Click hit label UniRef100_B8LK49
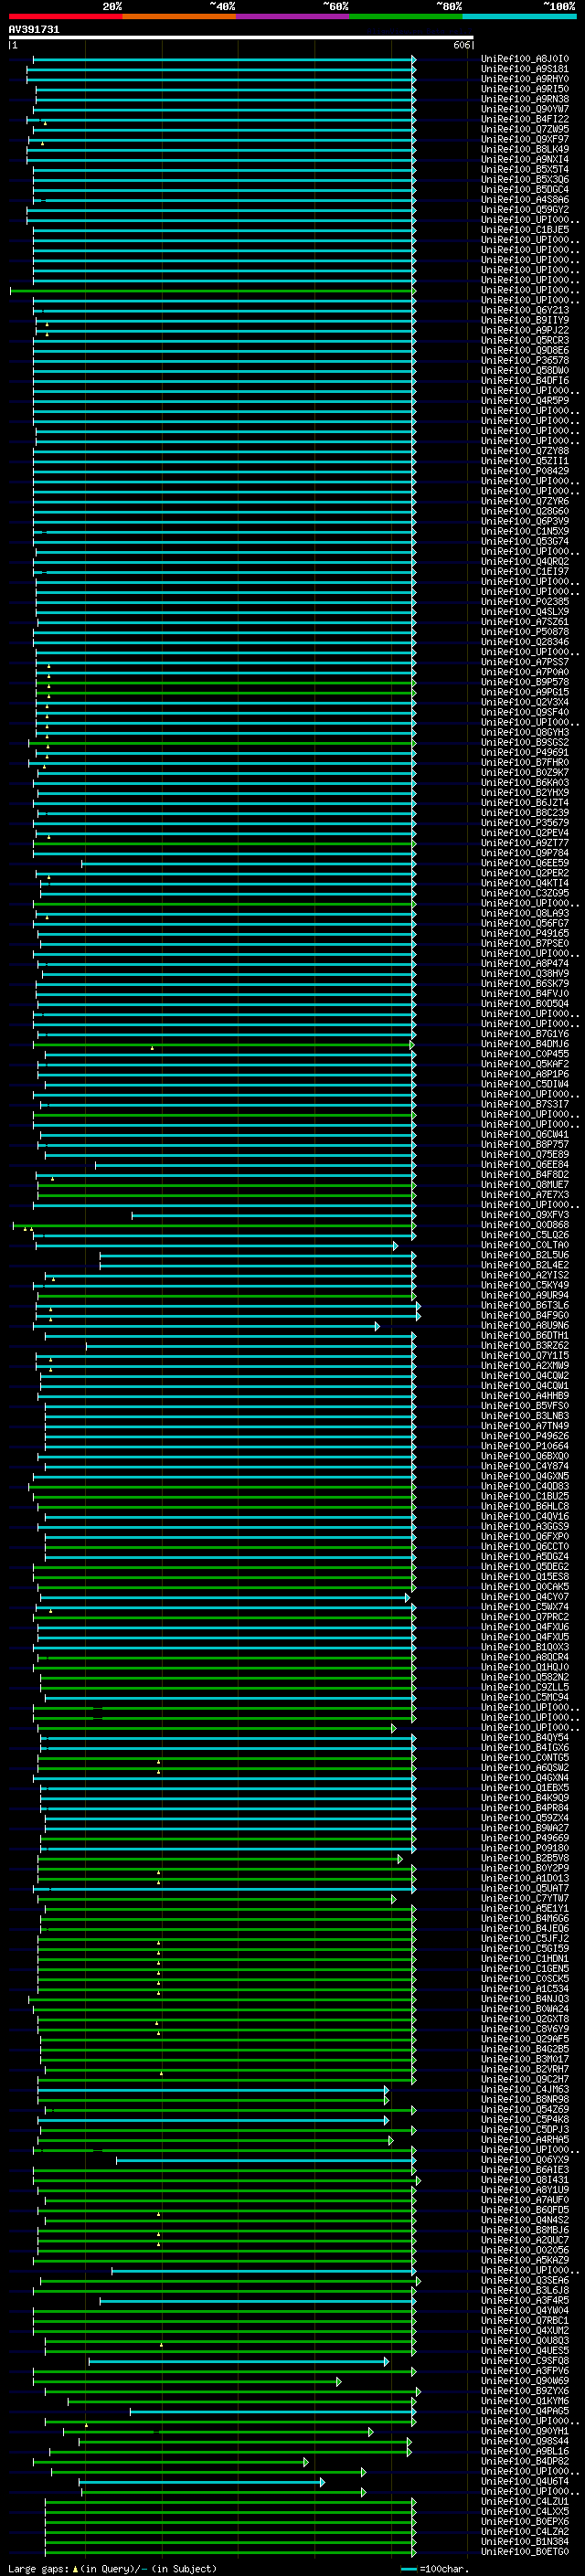 tap(525, 149)
